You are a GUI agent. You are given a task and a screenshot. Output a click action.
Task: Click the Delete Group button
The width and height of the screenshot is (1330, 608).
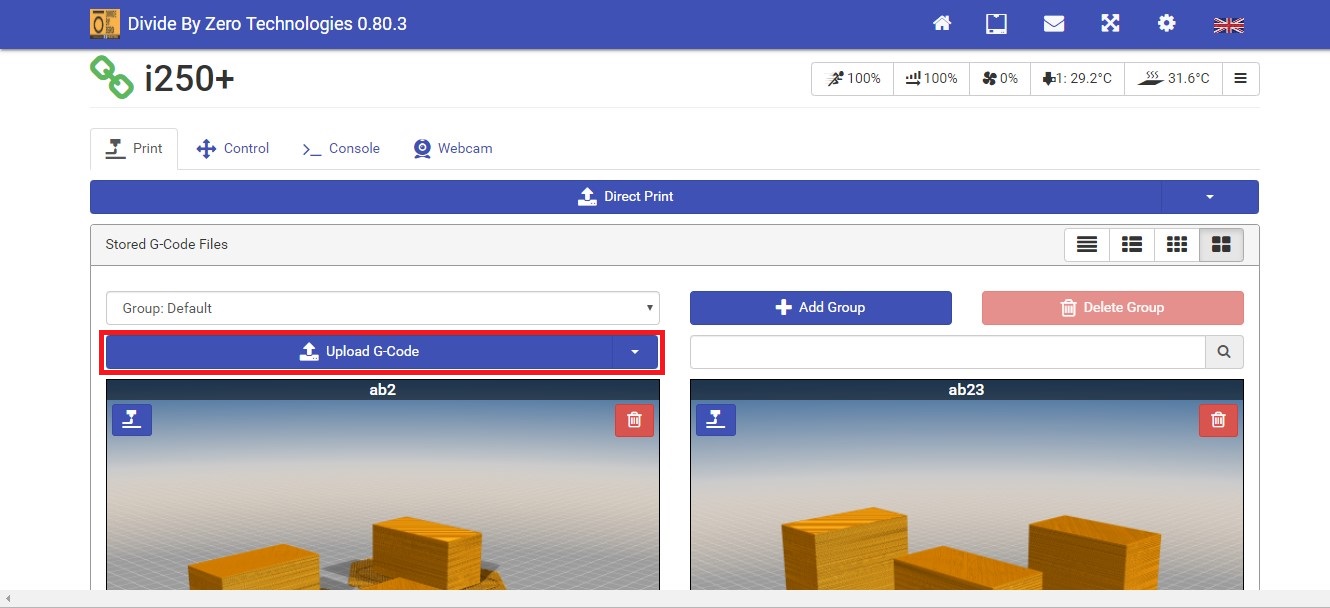[1113, 308]
